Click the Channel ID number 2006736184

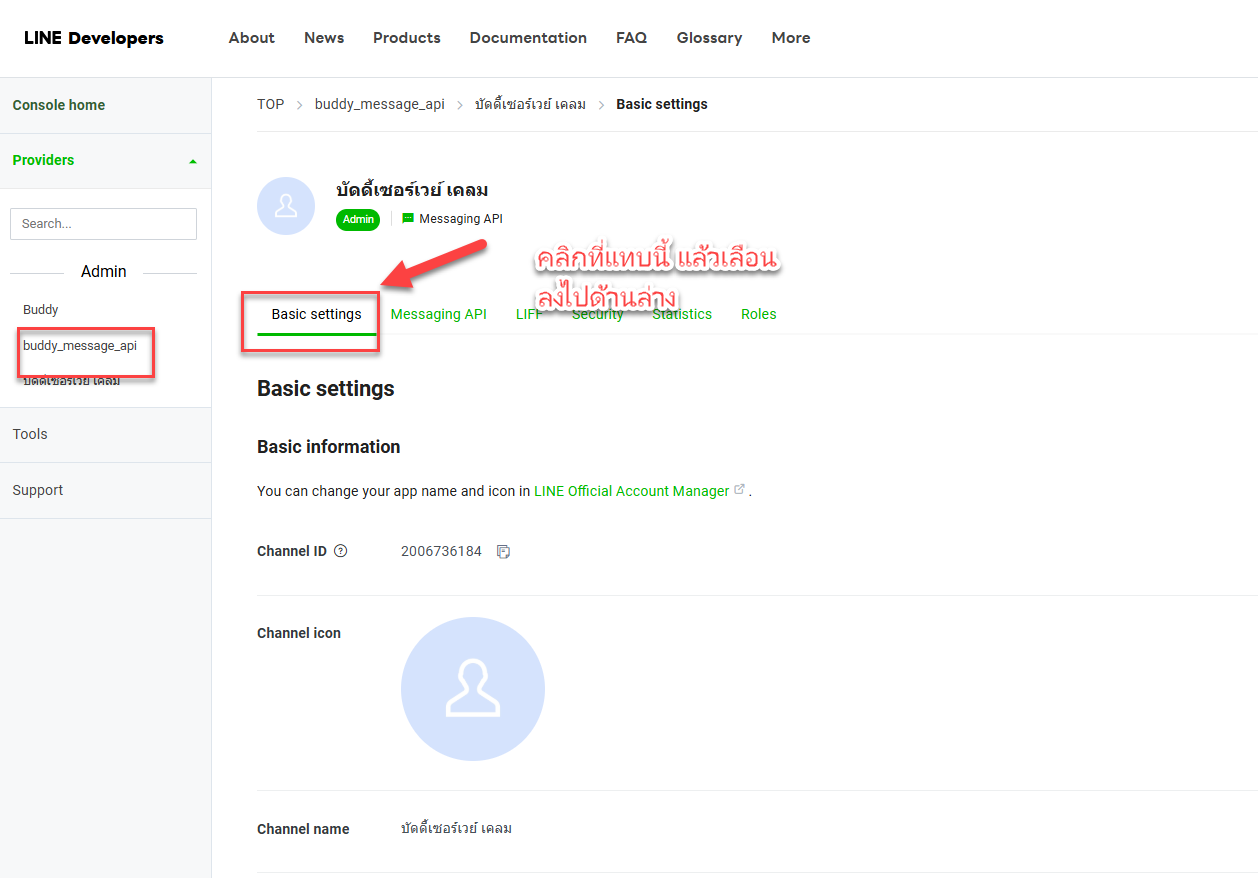point(441,551)
